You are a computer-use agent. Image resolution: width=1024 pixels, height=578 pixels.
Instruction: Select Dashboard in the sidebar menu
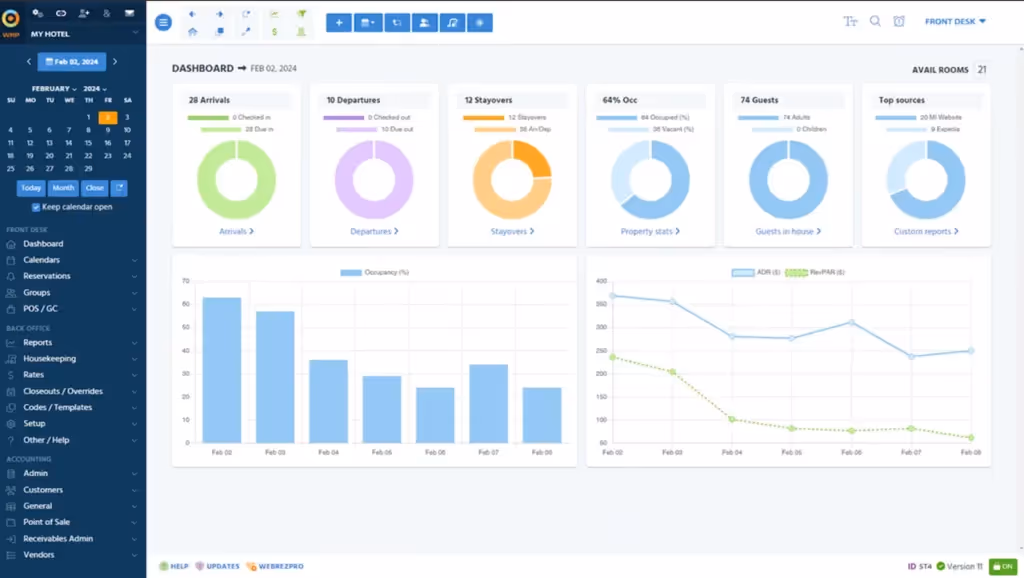click(x=44, y=243)
